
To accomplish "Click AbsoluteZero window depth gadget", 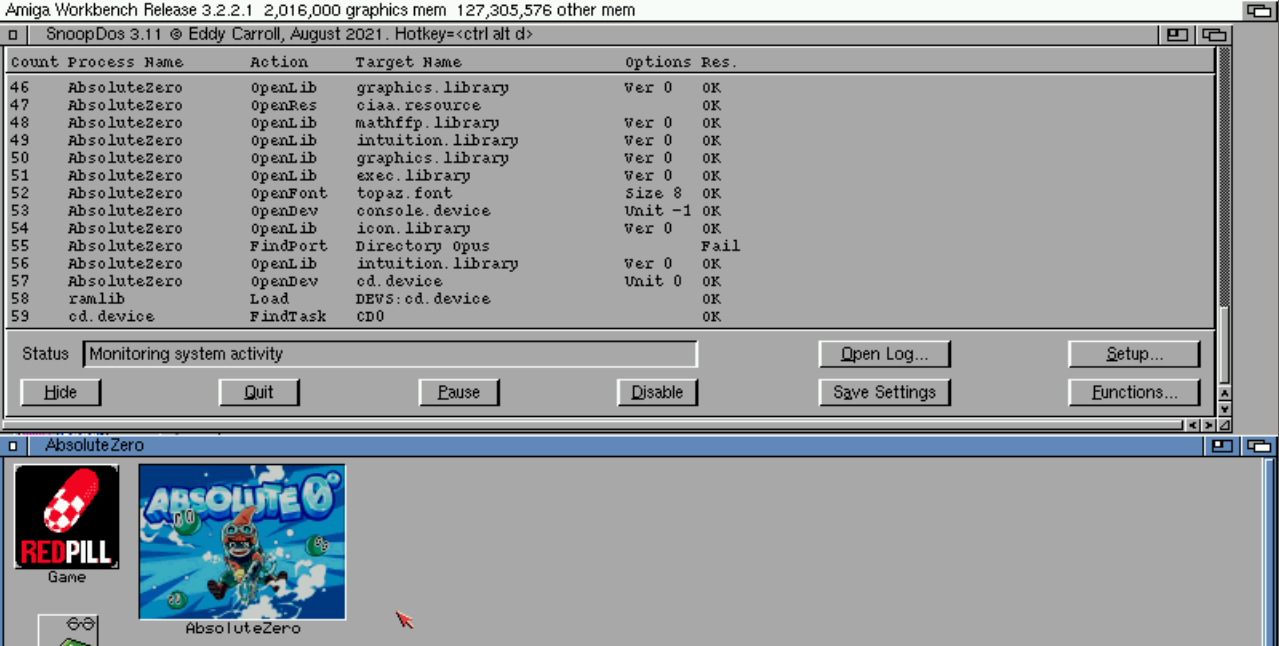I will click(x=1261, y=446).
